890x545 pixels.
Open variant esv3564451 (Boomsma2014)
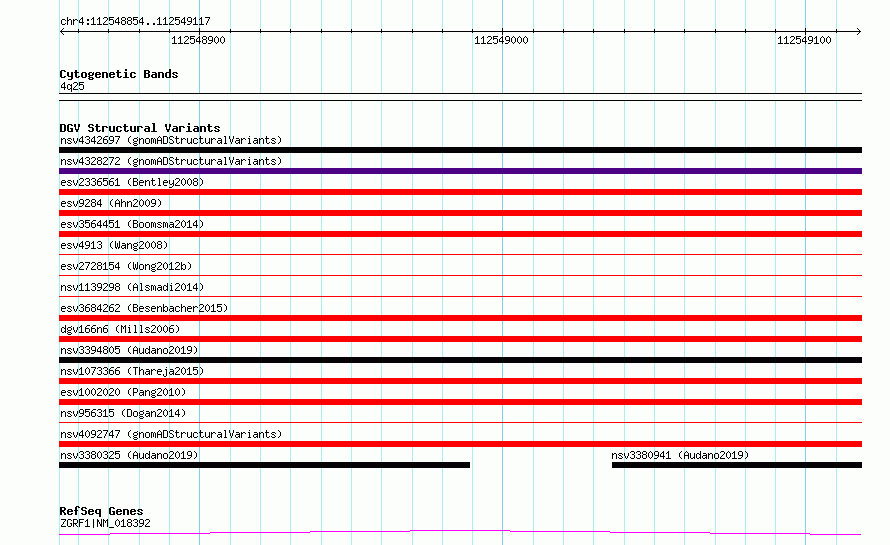point(132,224)
